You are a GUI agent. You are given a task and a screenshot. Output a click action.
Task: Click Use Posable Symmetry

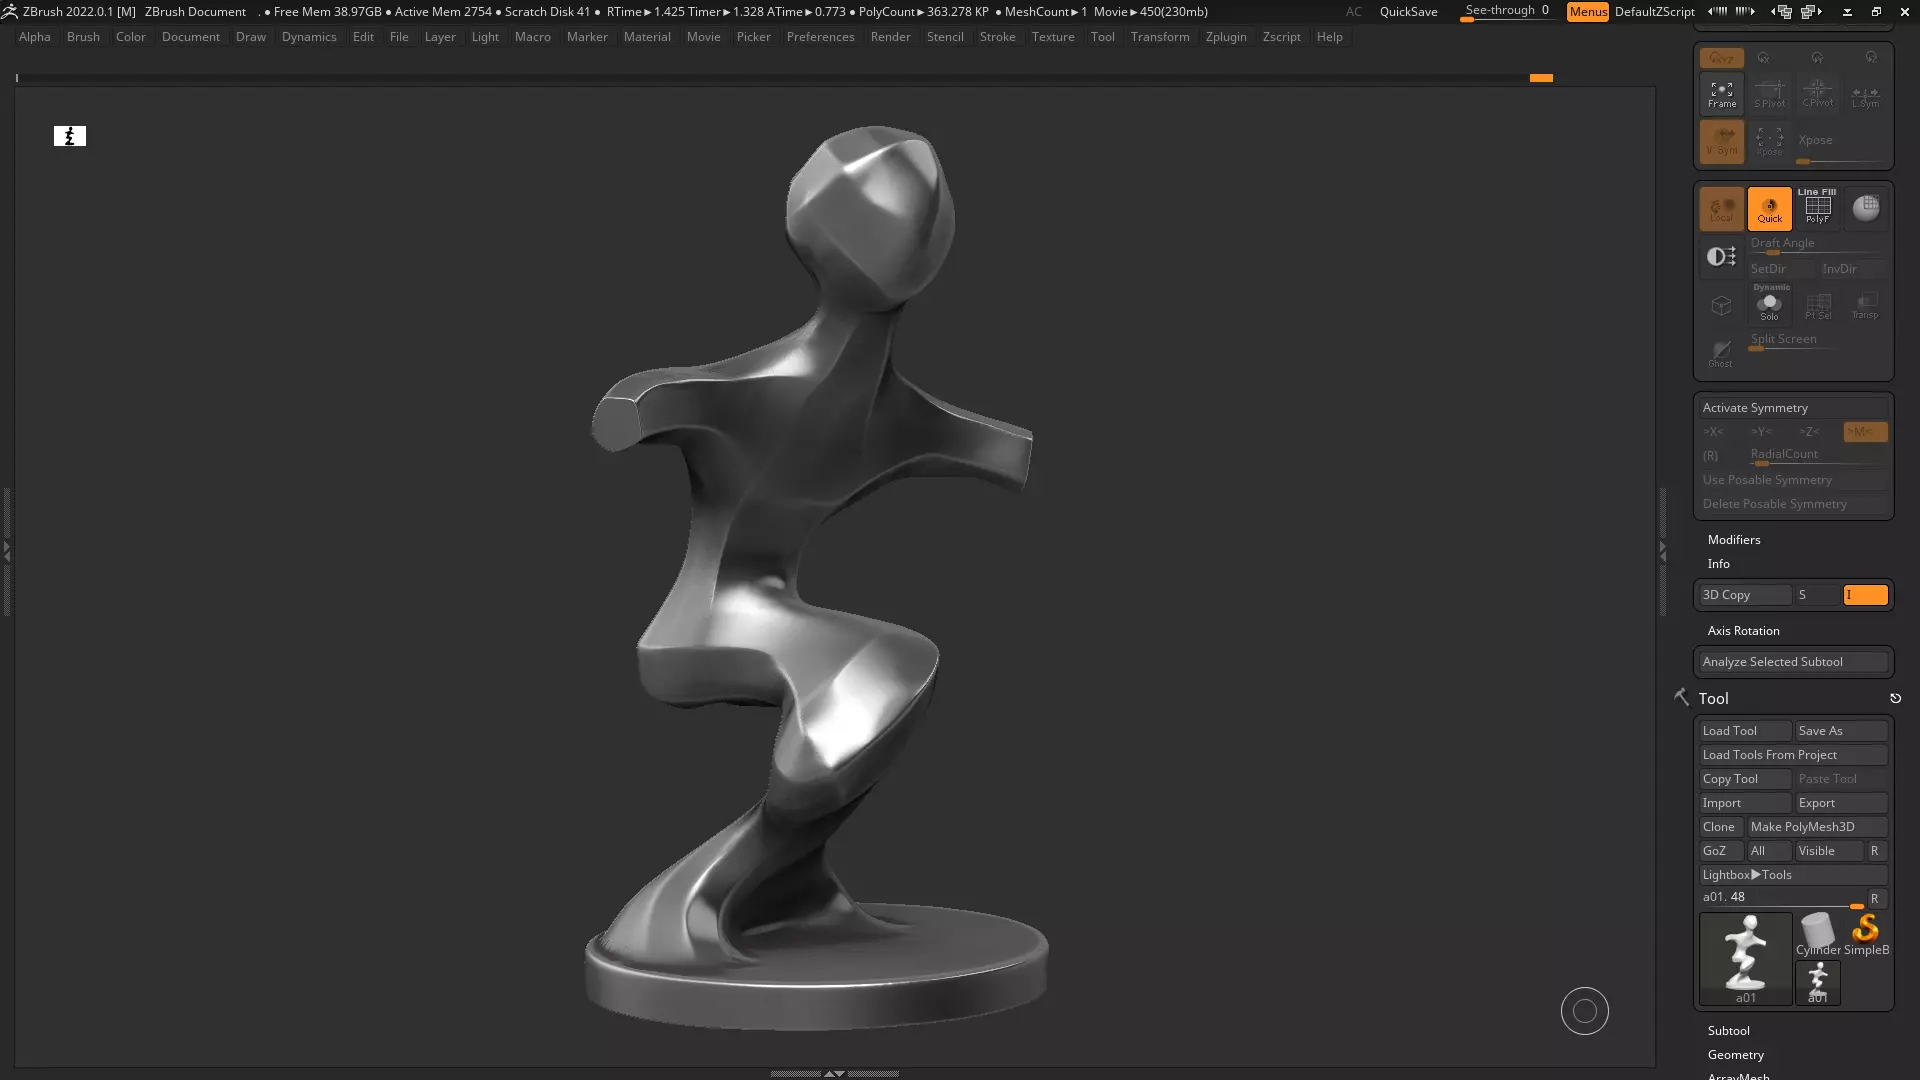click(x=1794, y=480)
